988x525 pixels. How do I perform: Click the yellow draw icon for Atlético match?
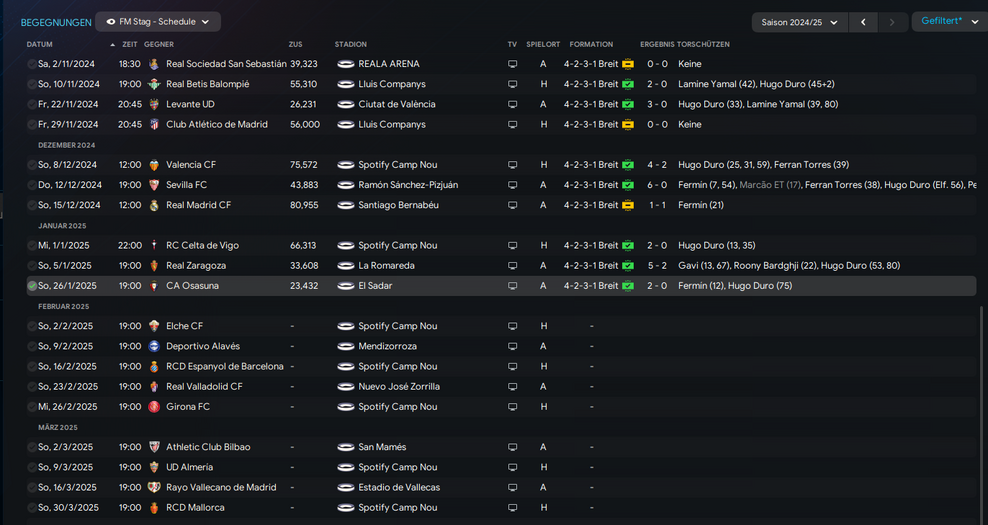[627, 125]
